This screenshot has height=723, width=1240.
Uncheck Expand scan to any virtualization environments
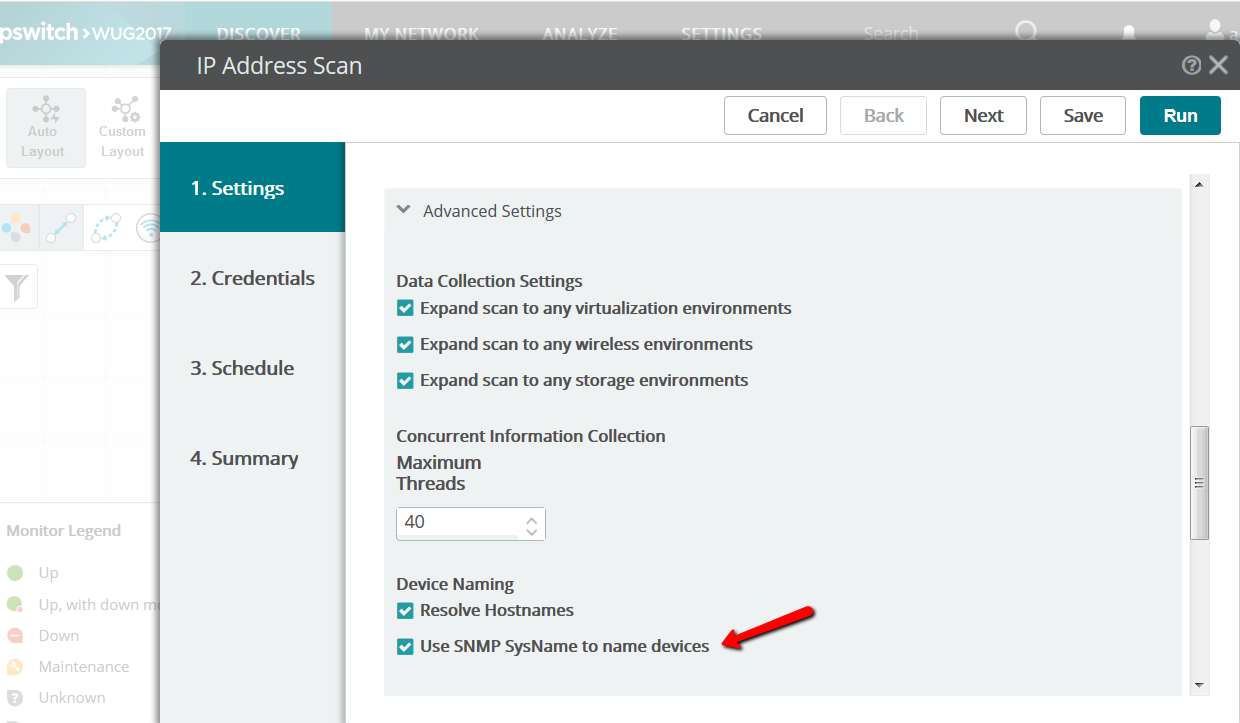pyautogui.click(x=405, y=308)
